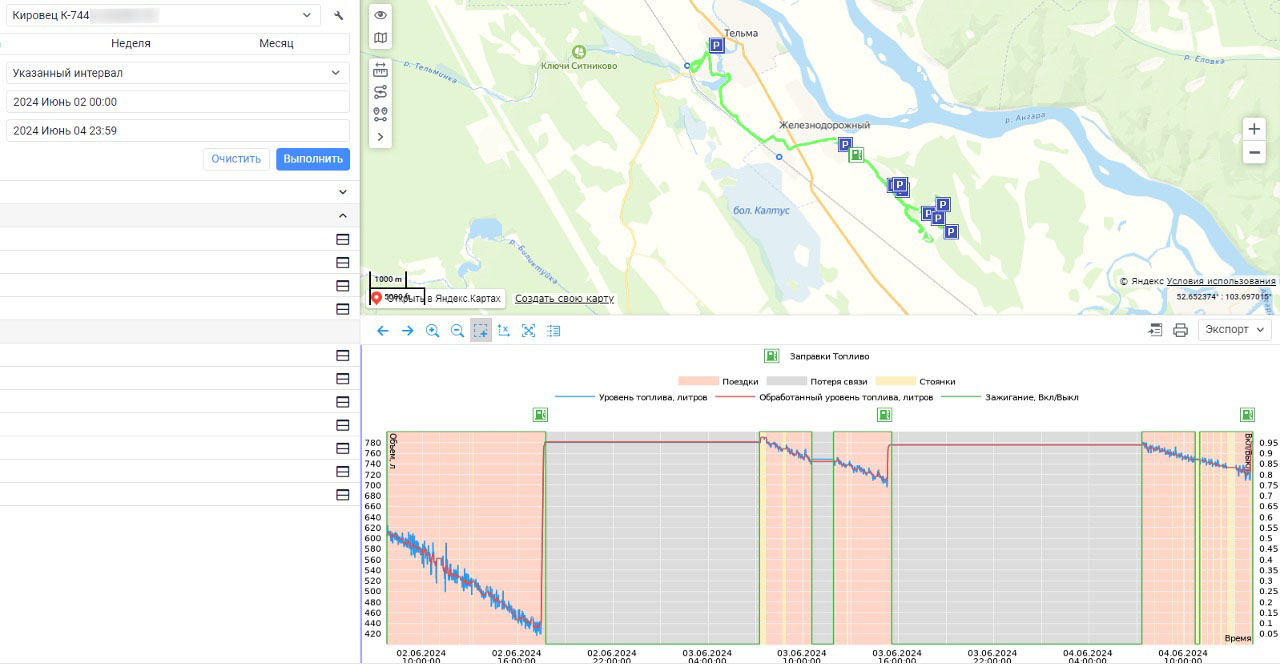Select the Неделя tab
This screenshot has height=667, width=1280.
pos(131,44)
